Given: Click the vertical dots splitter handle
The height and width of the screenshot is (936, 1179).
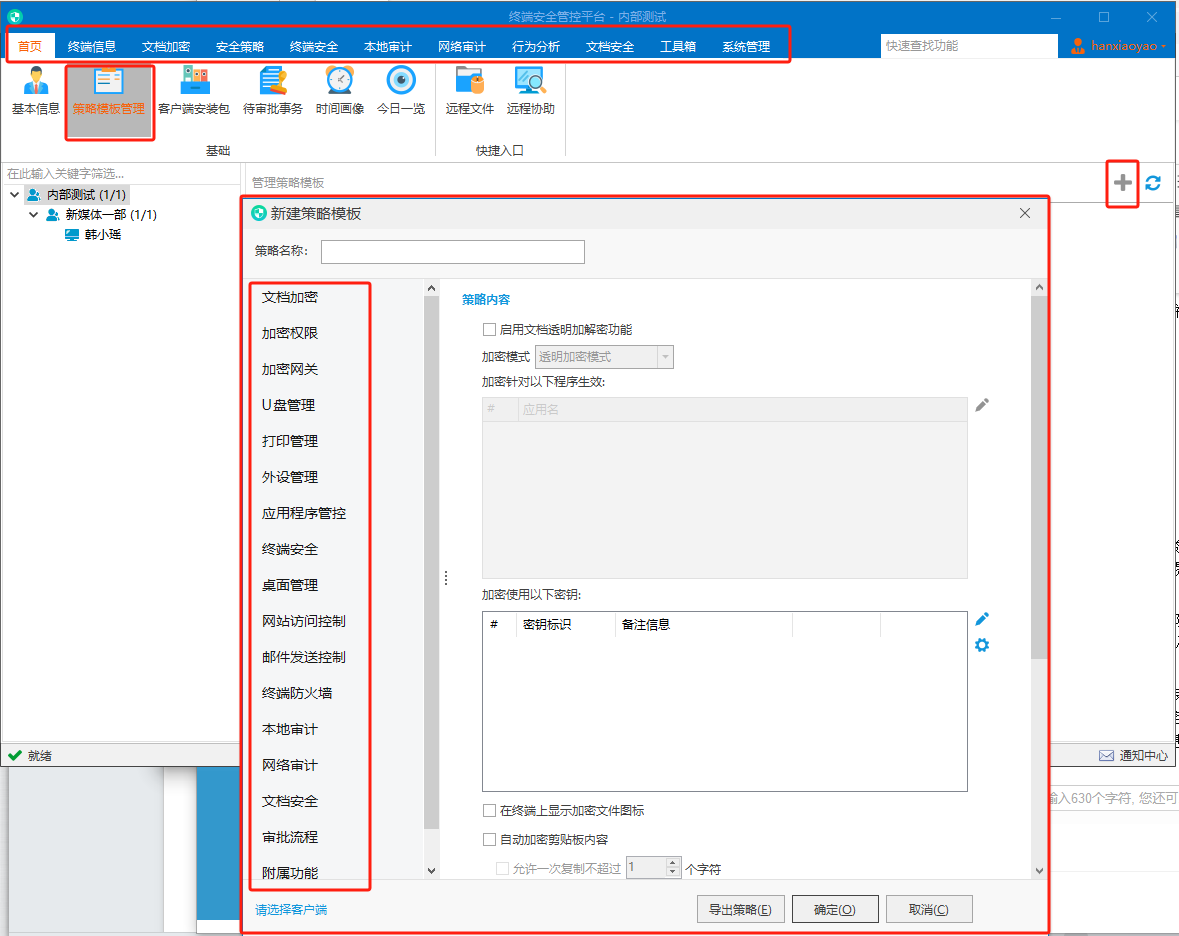Looking at the screenshot, I should coord(446,578).
